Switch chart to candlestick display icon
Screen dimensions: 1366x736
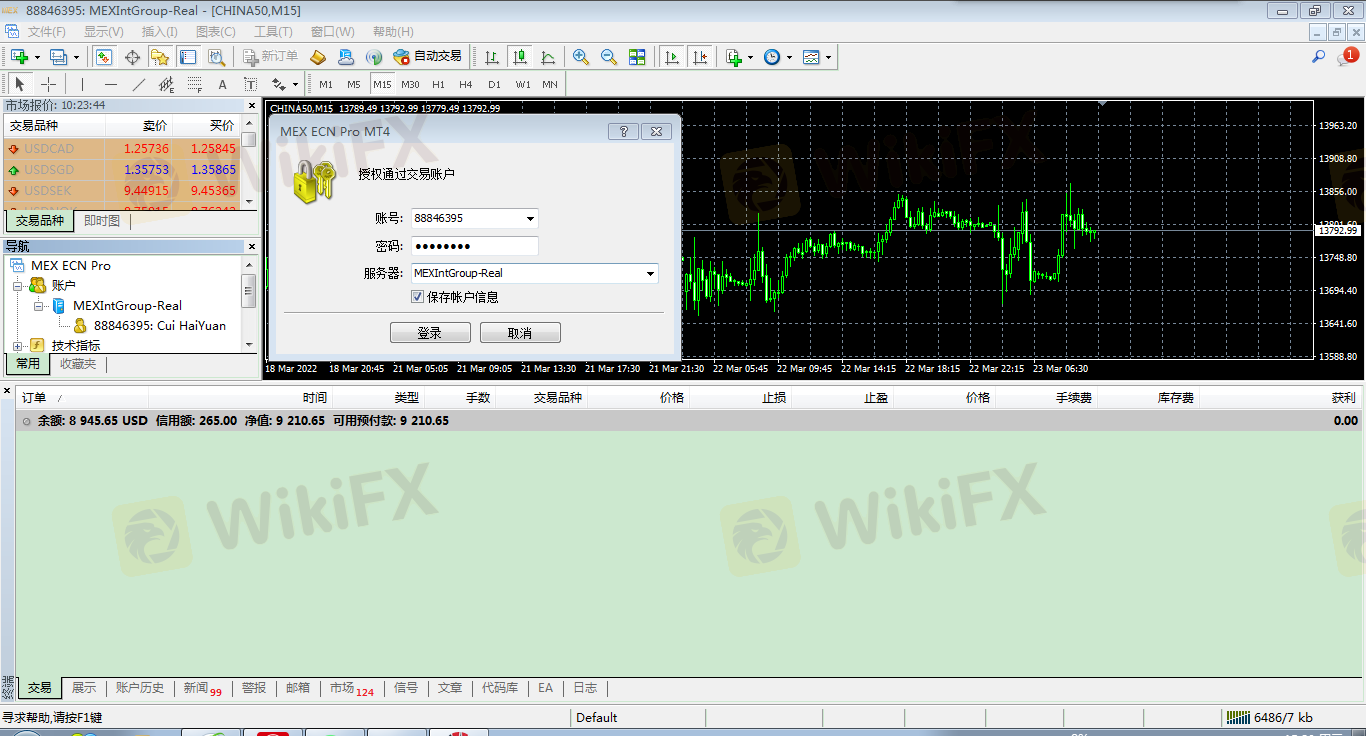click(519, 57)
